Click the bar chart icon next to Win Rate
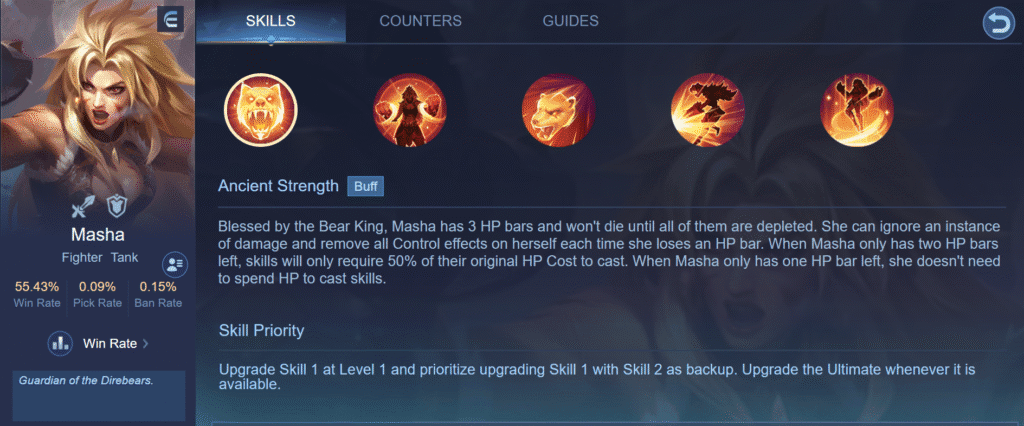Viewport: 1024px width, 426px height. (59, 343)
